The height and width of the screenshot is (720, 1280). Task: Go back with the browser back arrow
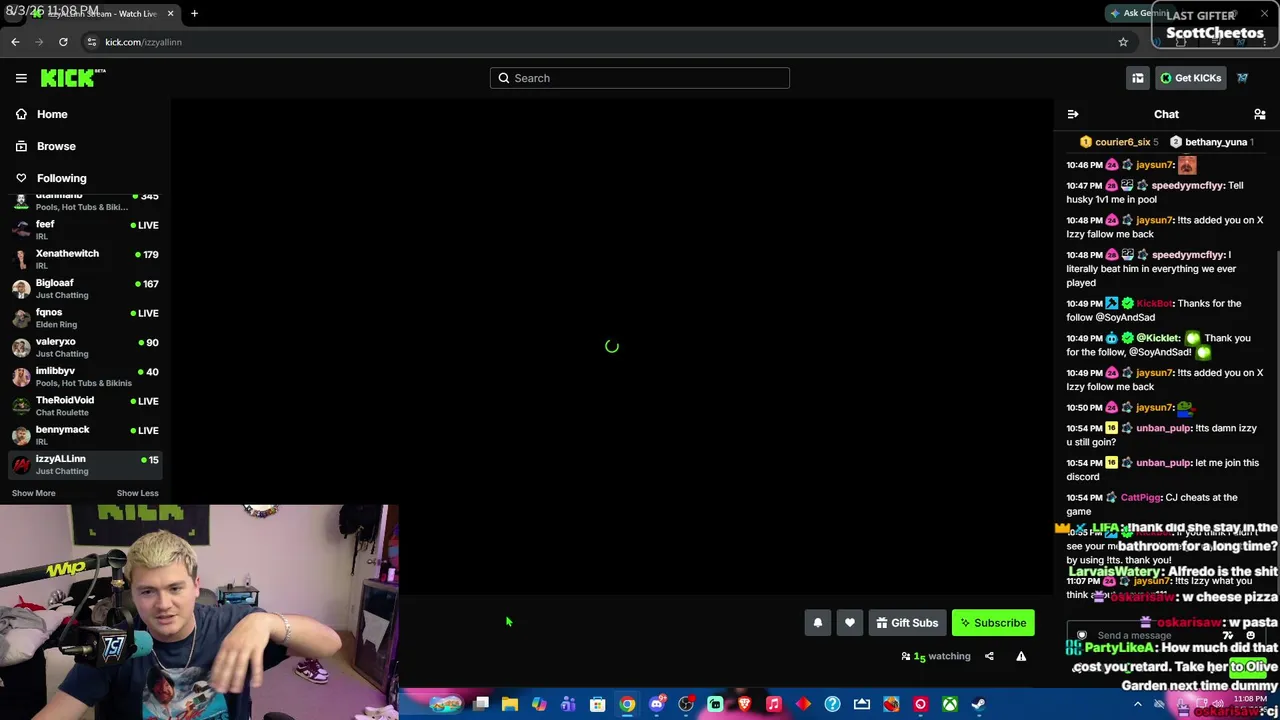click(15, 42)
